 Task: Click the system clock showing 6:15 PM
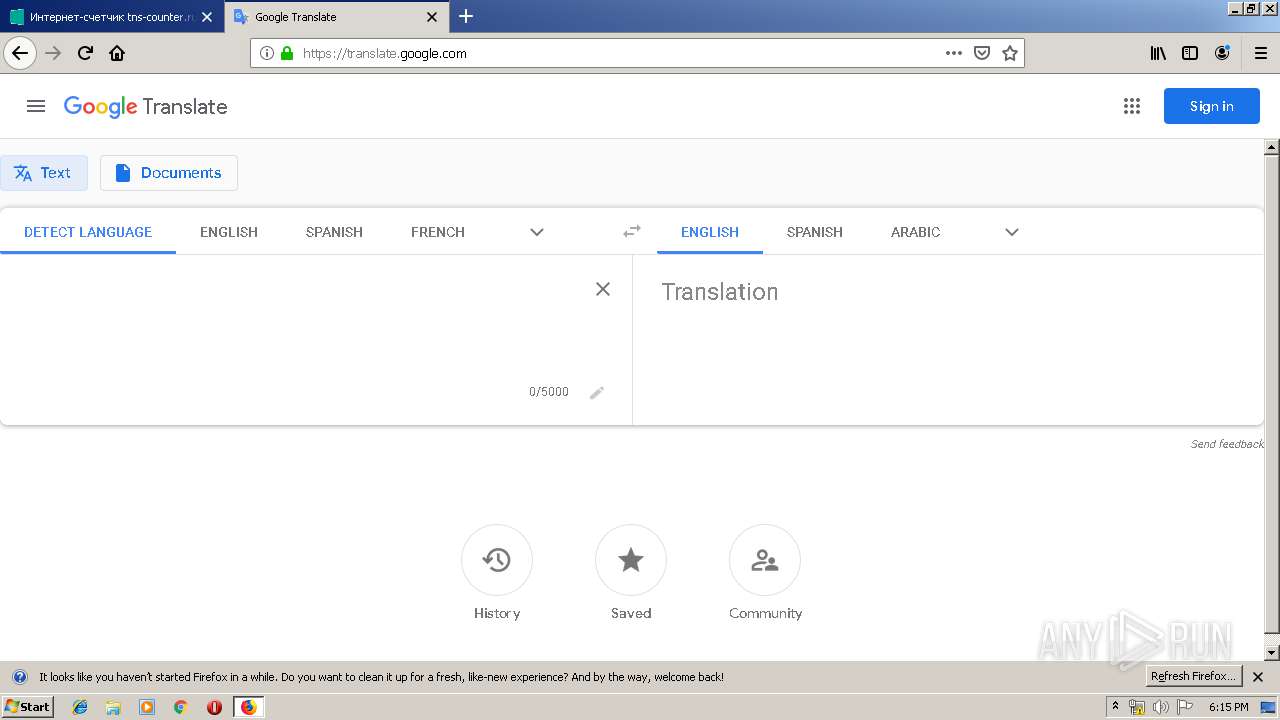coord(1228,707)
